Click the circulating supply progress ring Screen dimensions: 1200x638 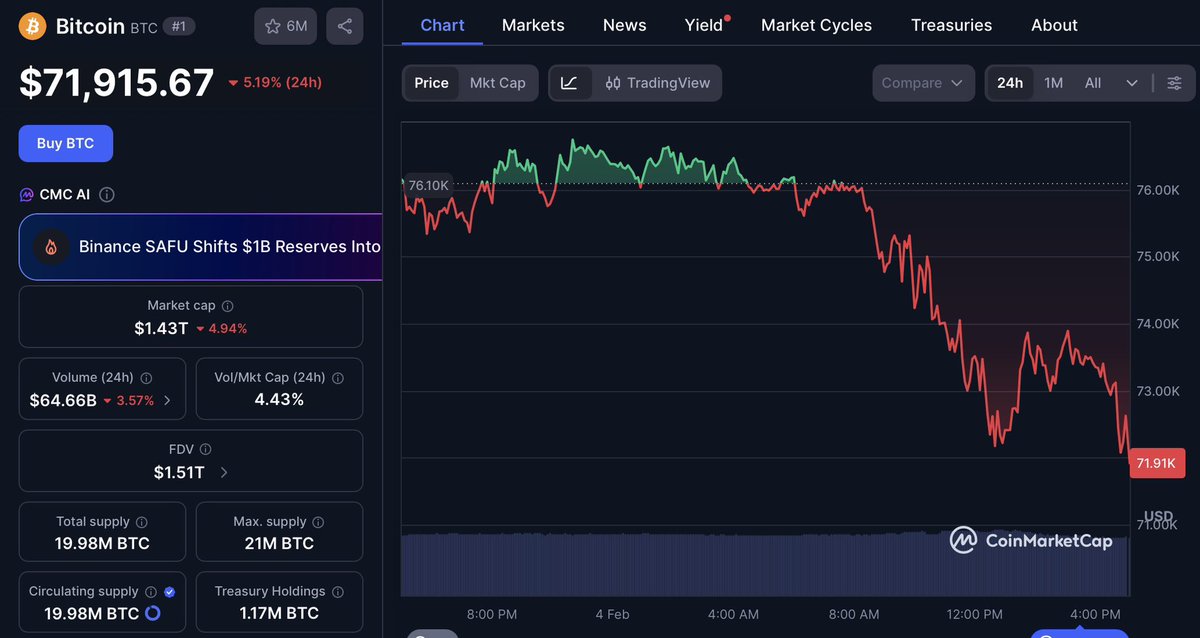153,613
